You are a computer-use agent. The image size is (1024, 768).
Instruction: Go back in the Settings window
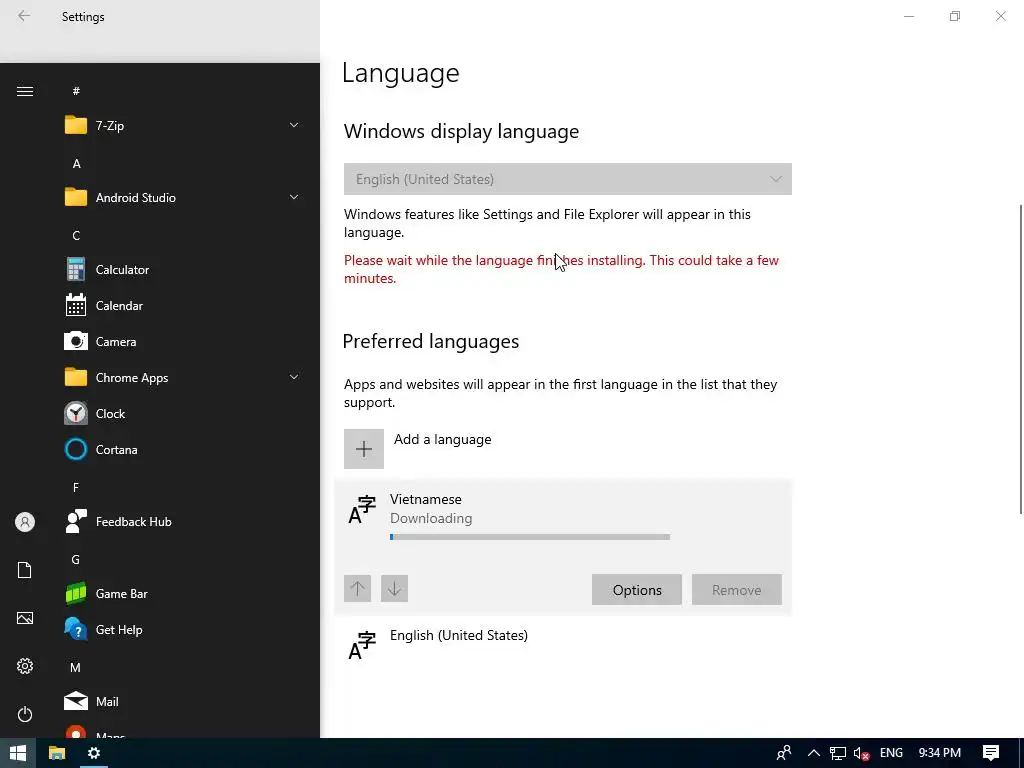(x=24, y=16)
